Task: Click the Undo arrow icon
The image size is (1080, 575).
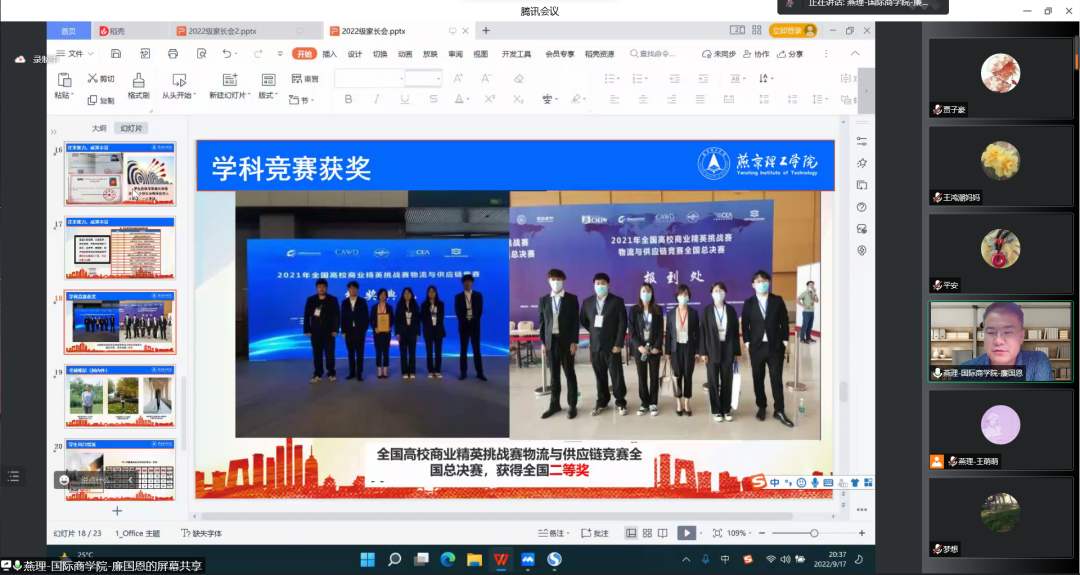Action: [226, 53]
